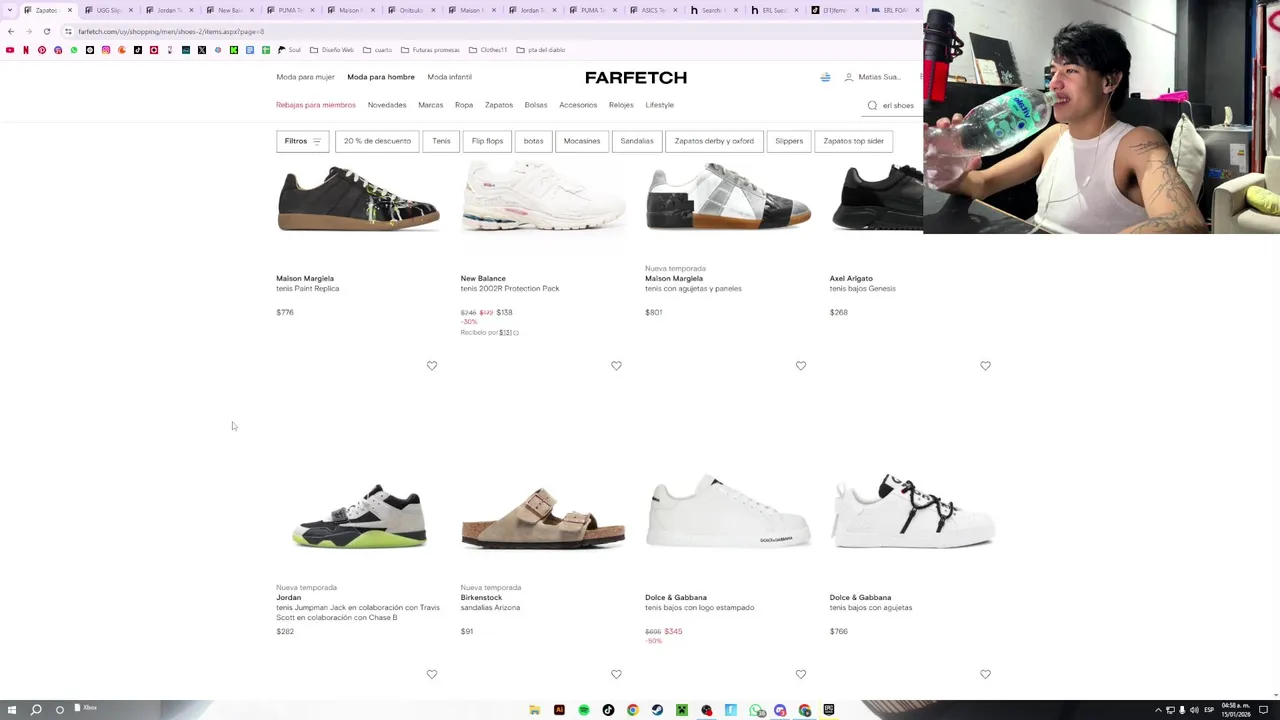The width and height of the screenshot is (1280, 720).
Task: Favorite the Birkenstock Arizona sandals with the heart
Action: 616,366
